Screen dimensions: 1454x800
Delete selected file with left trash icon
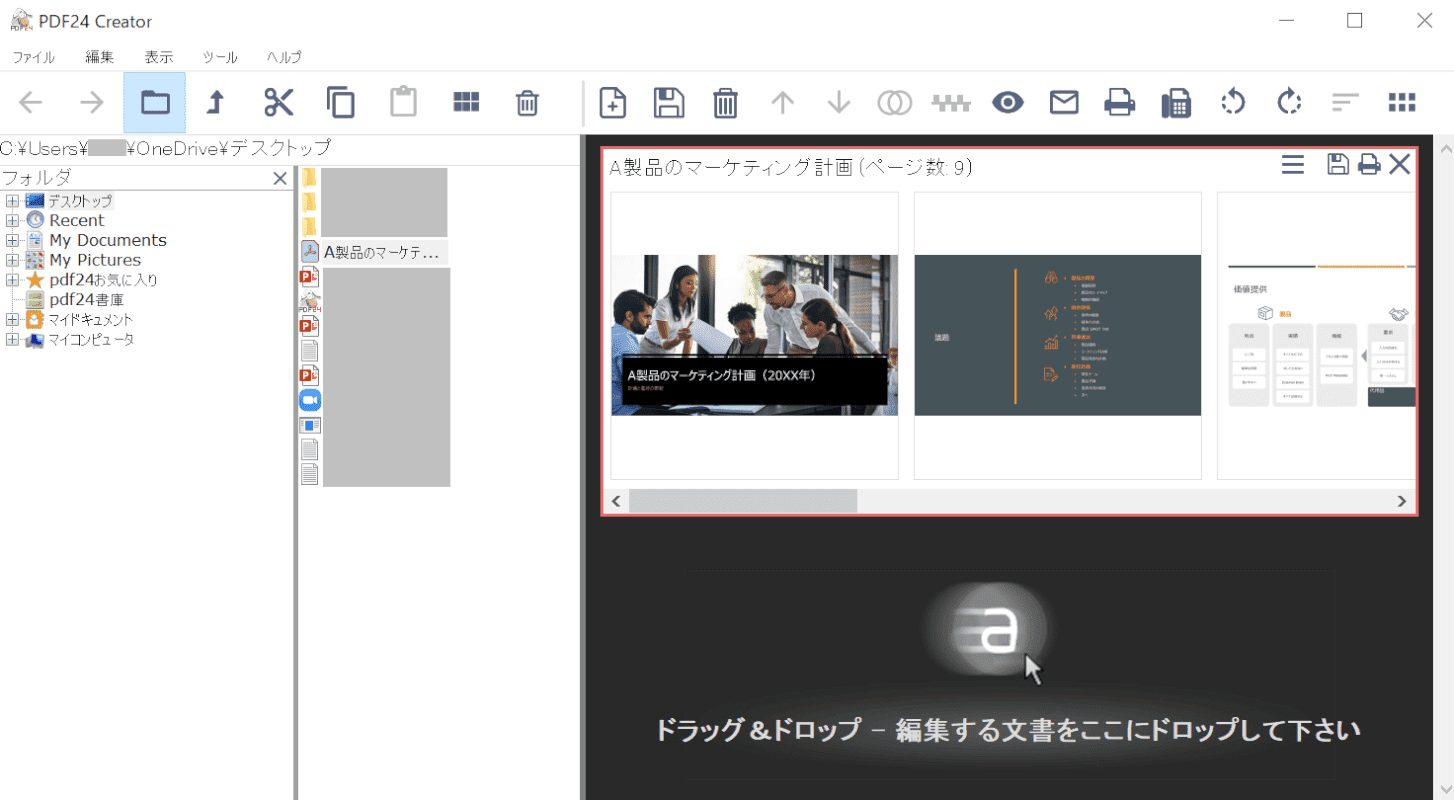[527, 102]
